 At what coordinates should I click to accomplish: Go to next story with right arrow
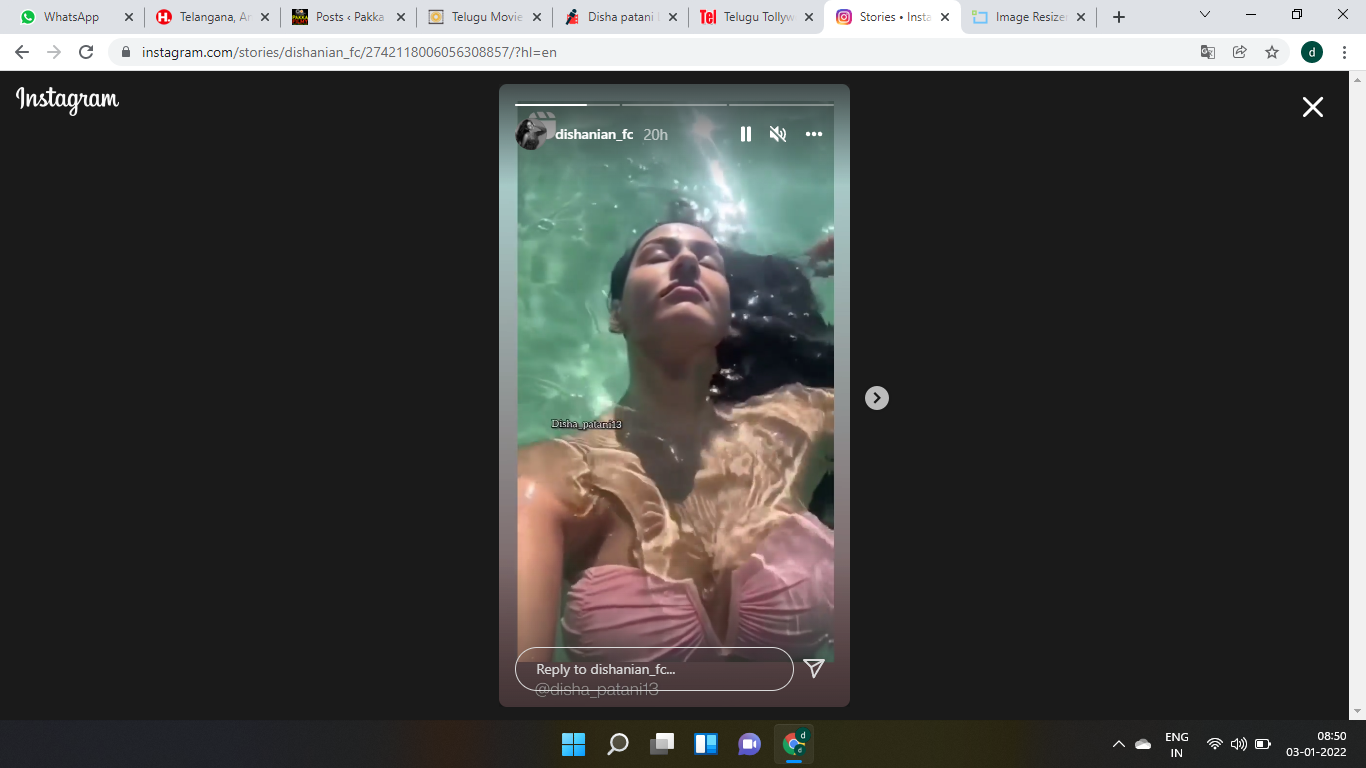[876, 398]
